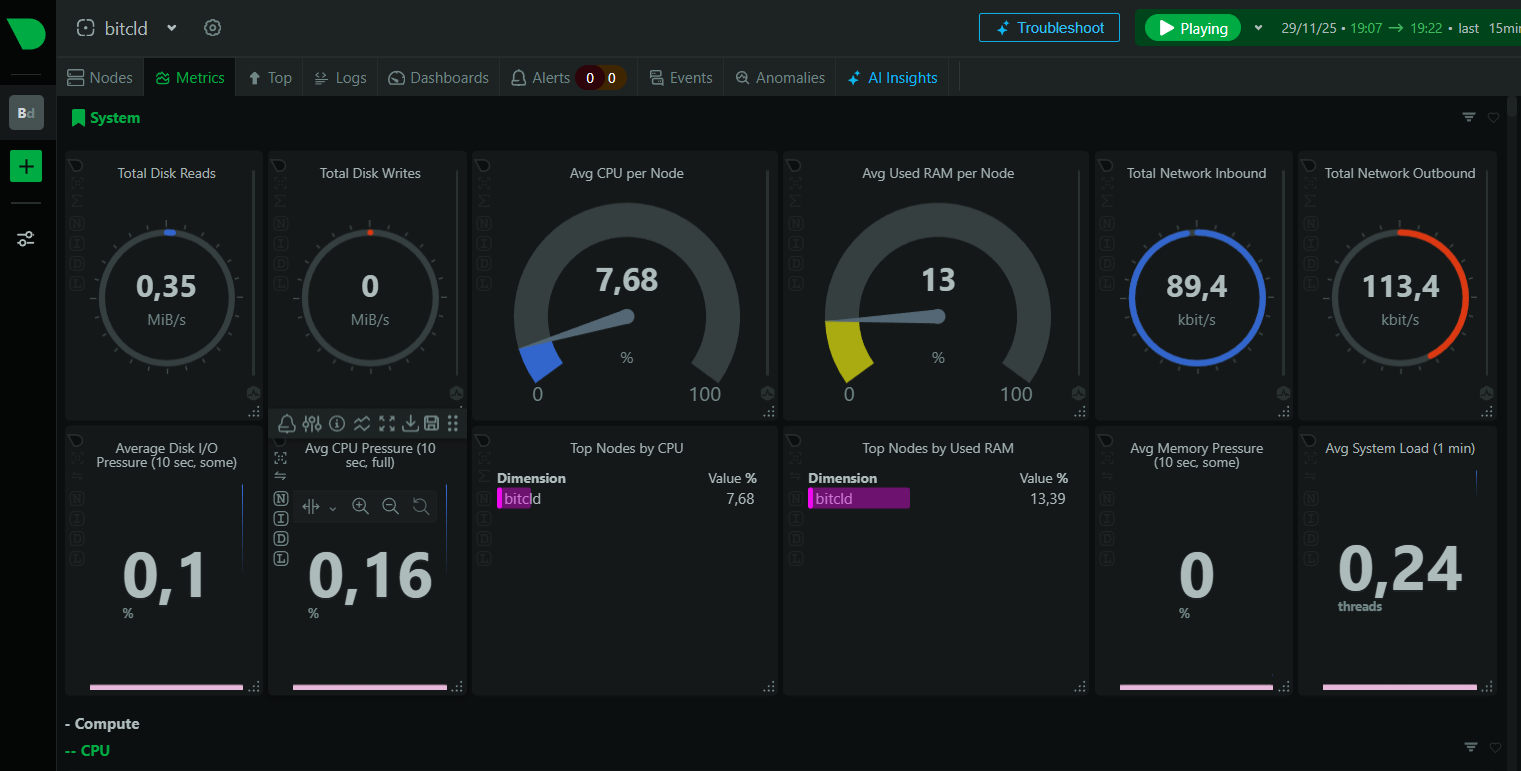Click the green plus icon in left sidebar
This screenshot has width=1521, height=771.
26,166
